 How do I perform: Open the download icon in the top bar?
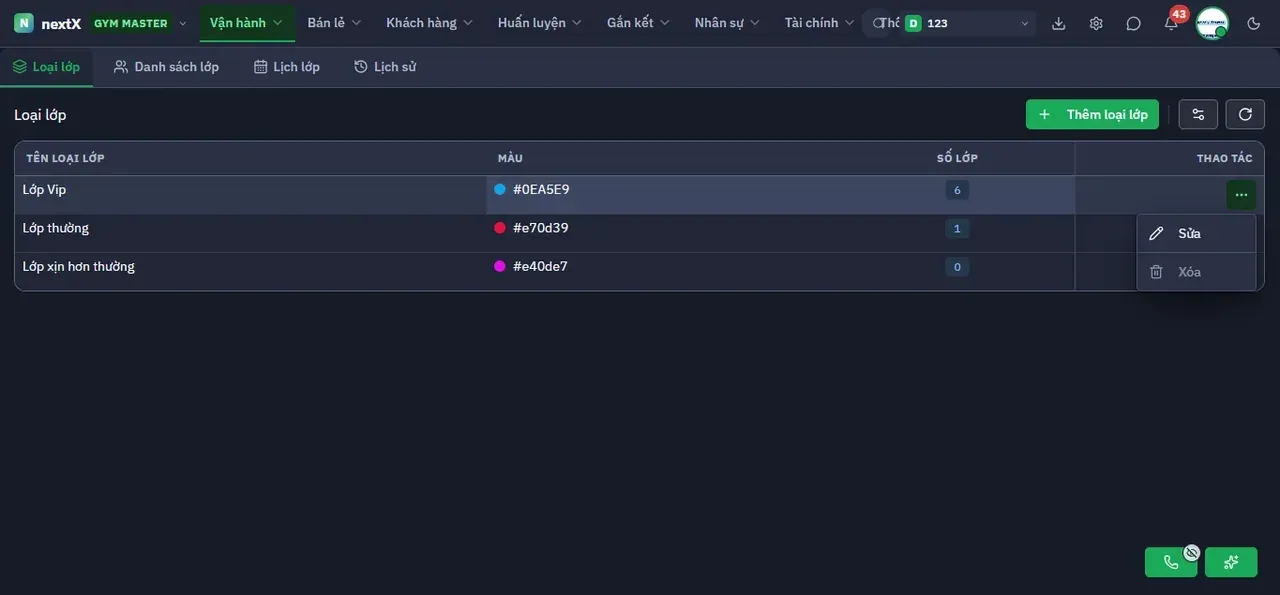[1059, 23]
